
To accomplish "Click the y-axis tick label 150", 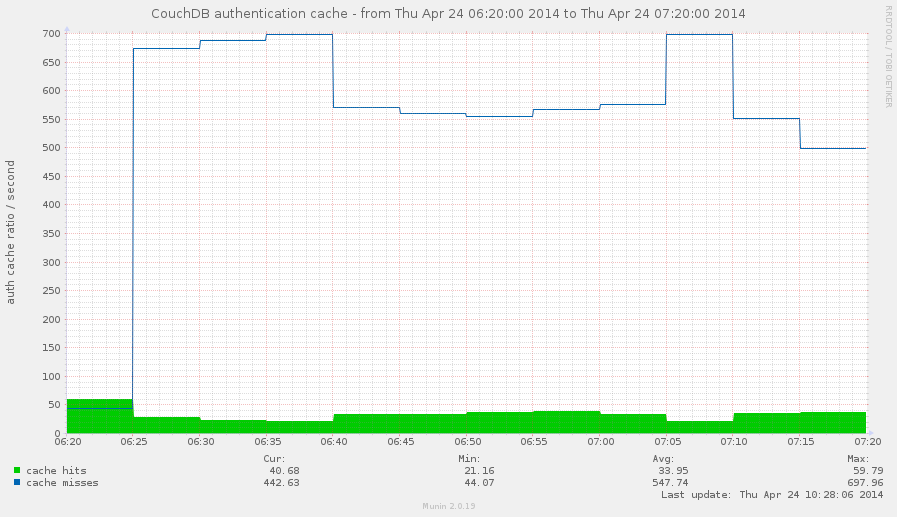I will [x=51, y=348].
